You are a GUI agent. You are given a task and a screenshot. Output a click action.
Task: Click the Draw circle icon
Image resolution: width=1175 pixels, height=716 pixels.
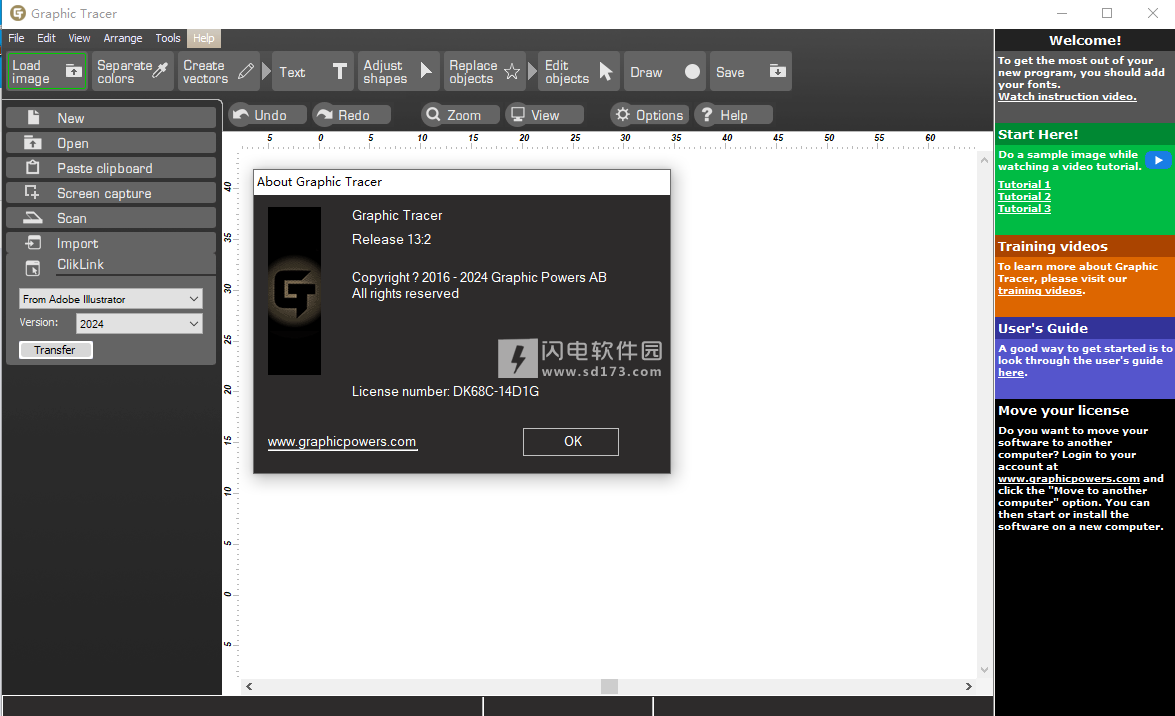692,71
